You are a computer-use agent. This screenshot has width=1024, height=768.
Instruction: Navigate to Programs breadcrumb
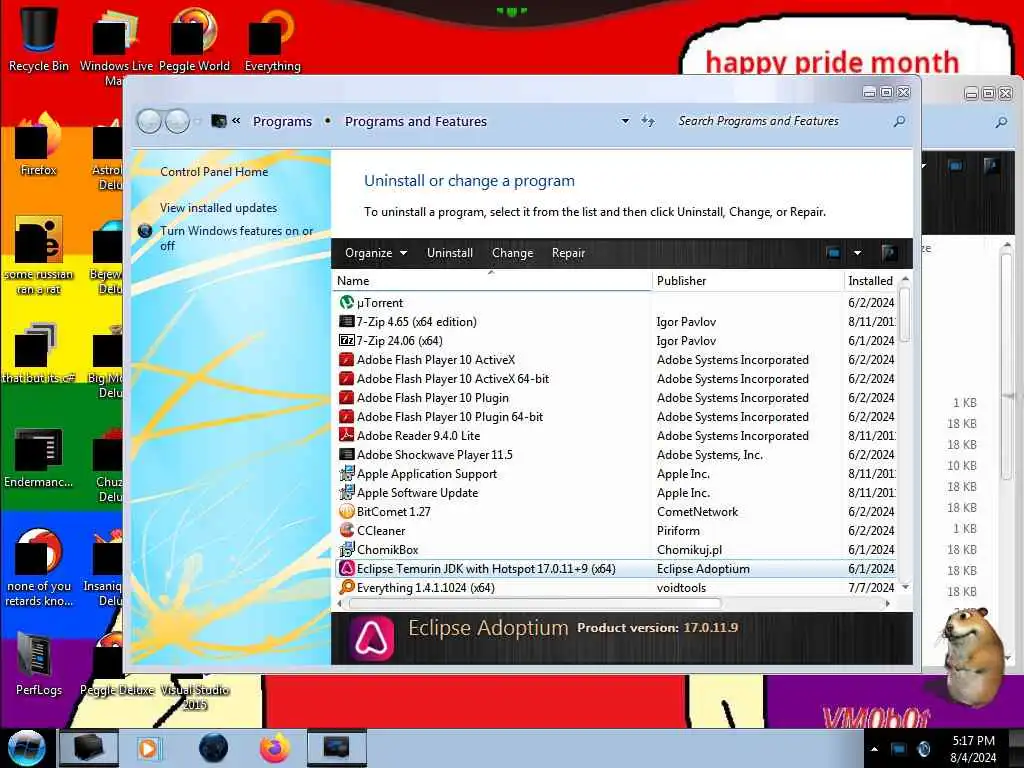(282, 121)
